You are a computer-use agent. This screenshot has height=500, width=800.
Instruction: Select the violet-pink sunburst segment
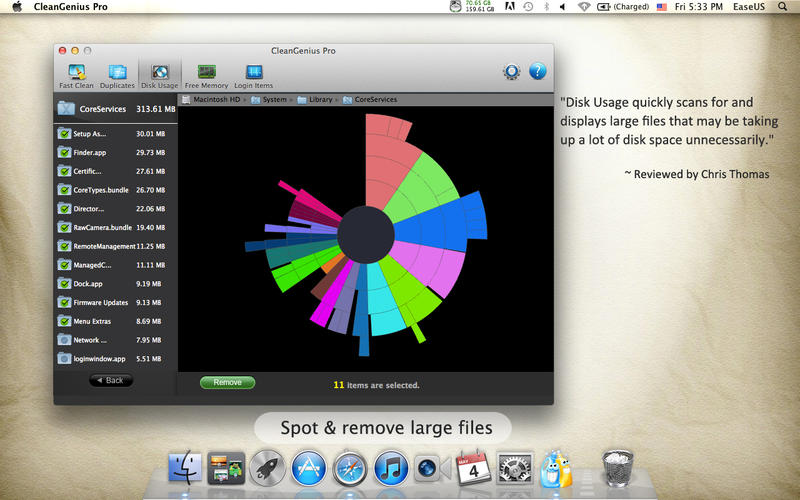coord(431,265)
